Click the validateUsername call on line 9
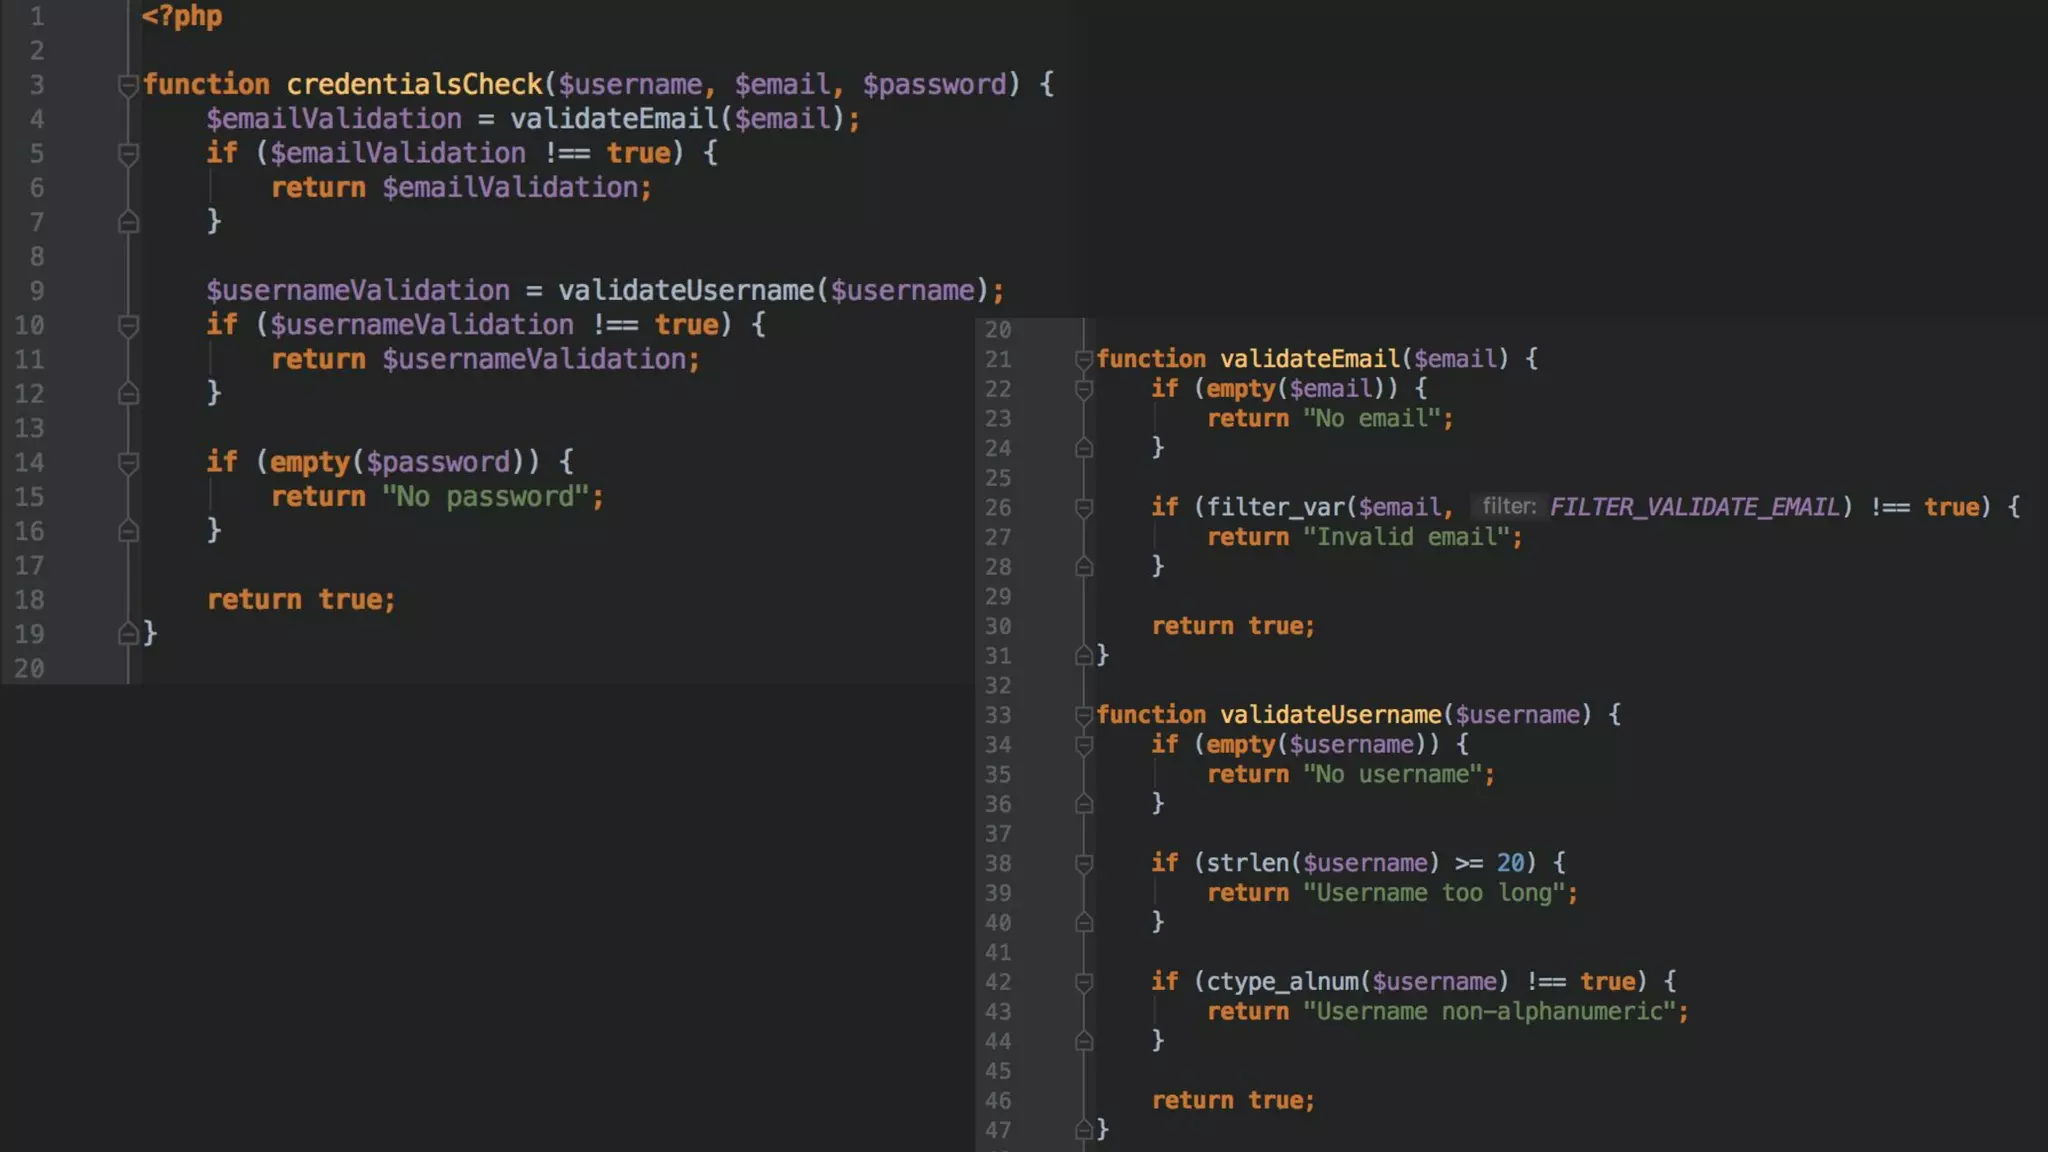The image size is (2048, 1152). pyautogui.click(x=685, y=291)
